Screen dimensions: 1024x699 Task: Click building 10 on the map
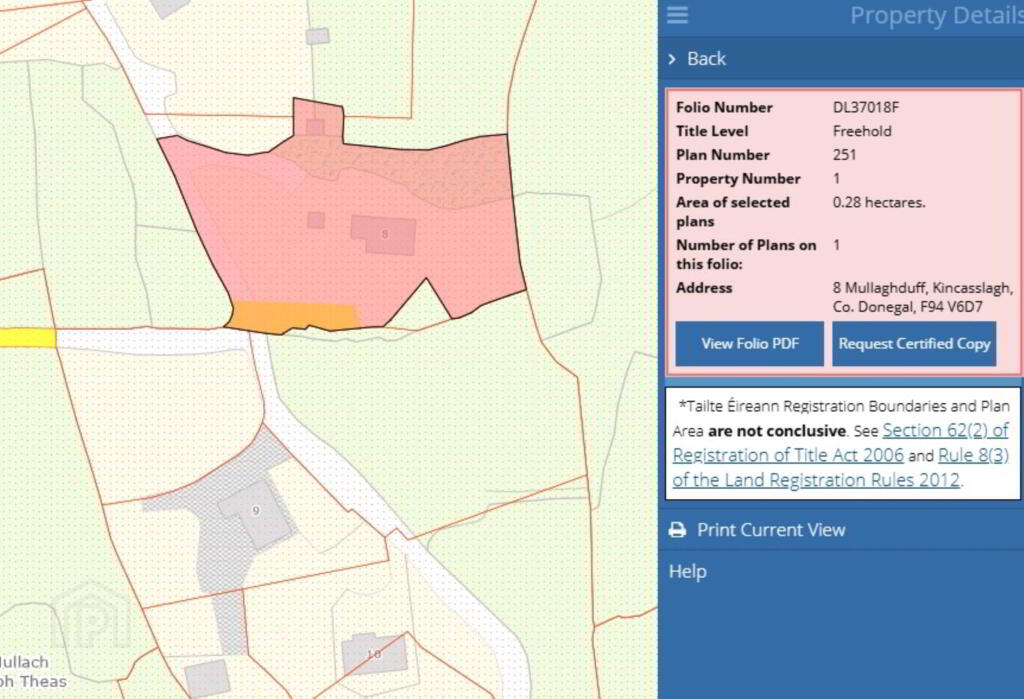(374, 654)
